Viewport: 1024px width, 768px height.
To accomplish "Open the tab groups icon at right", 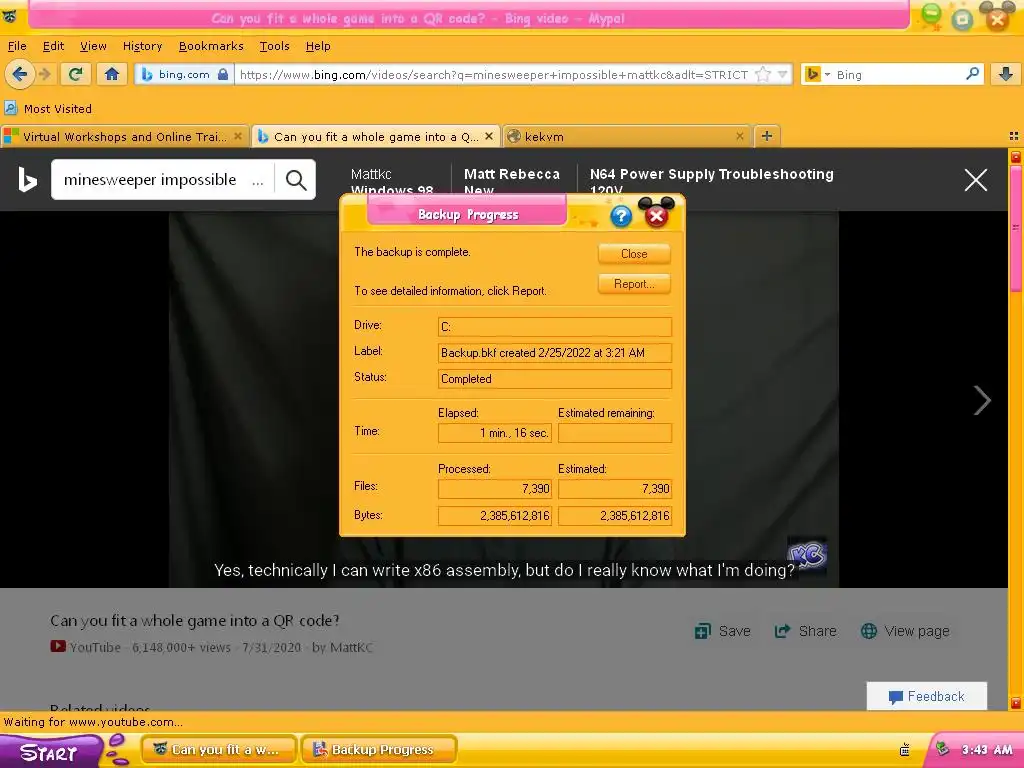I will point(1014,136).
